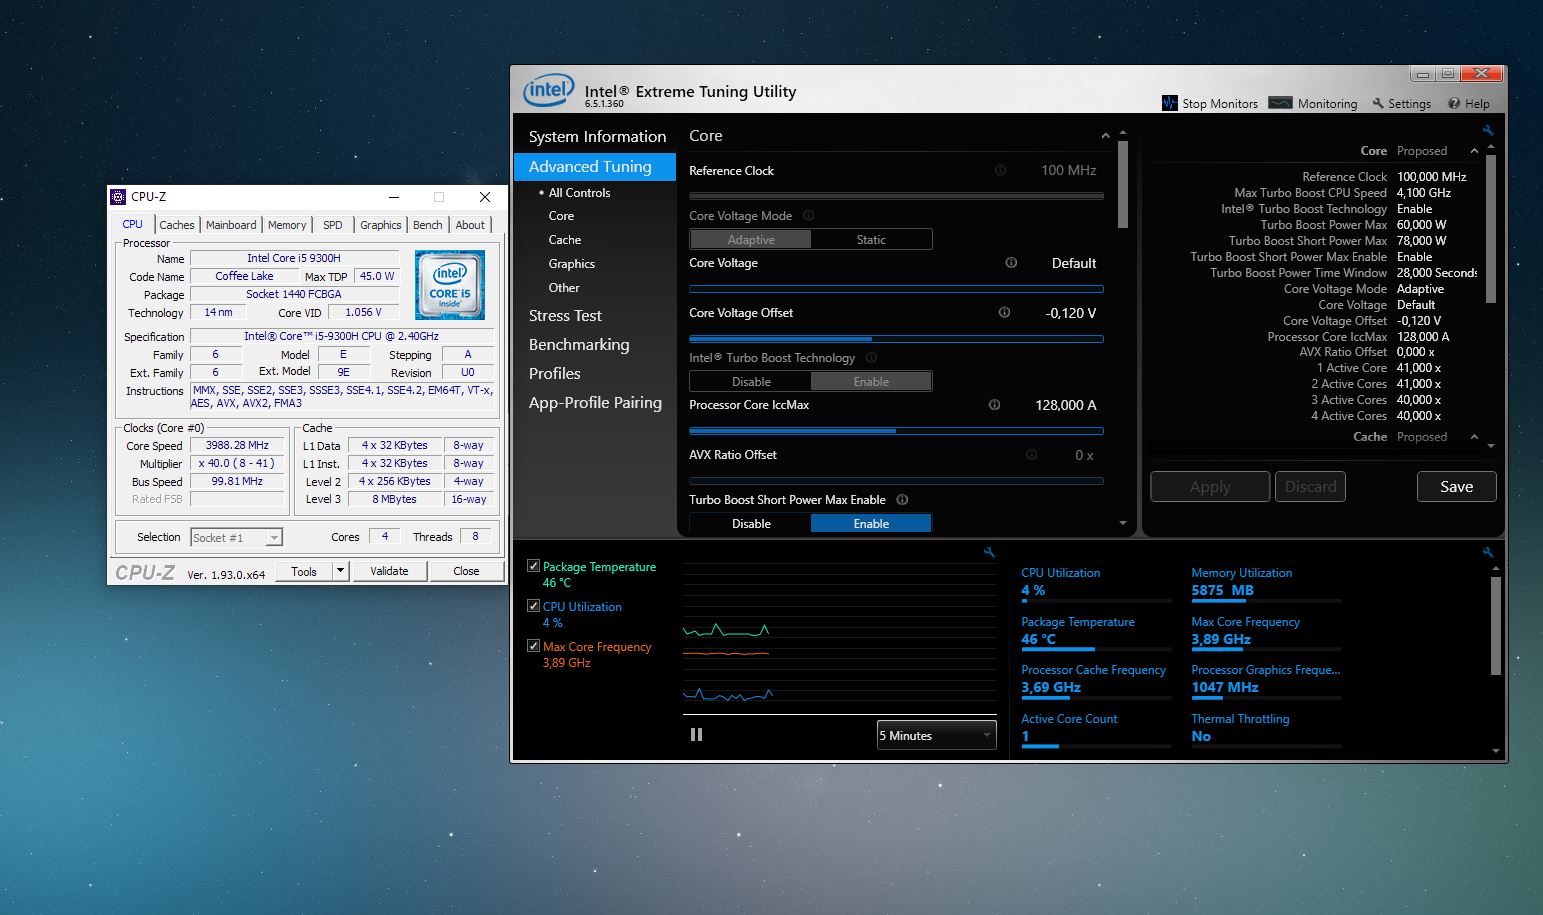
Task: Open System Information section
Action: click(x=597, y=137)
